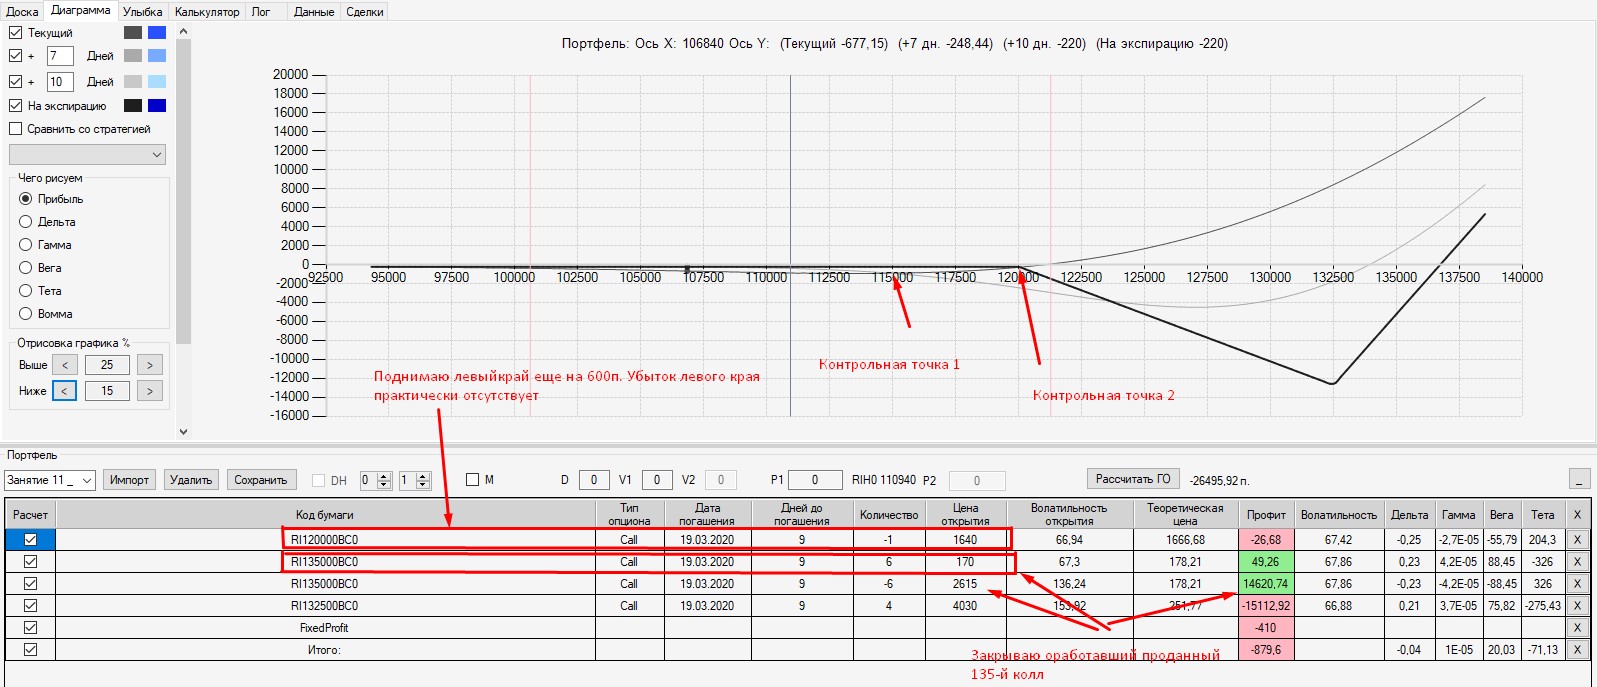The image size is (1597, 687).
Task: Click the Импорт button
Action: (x=129, y=480)
